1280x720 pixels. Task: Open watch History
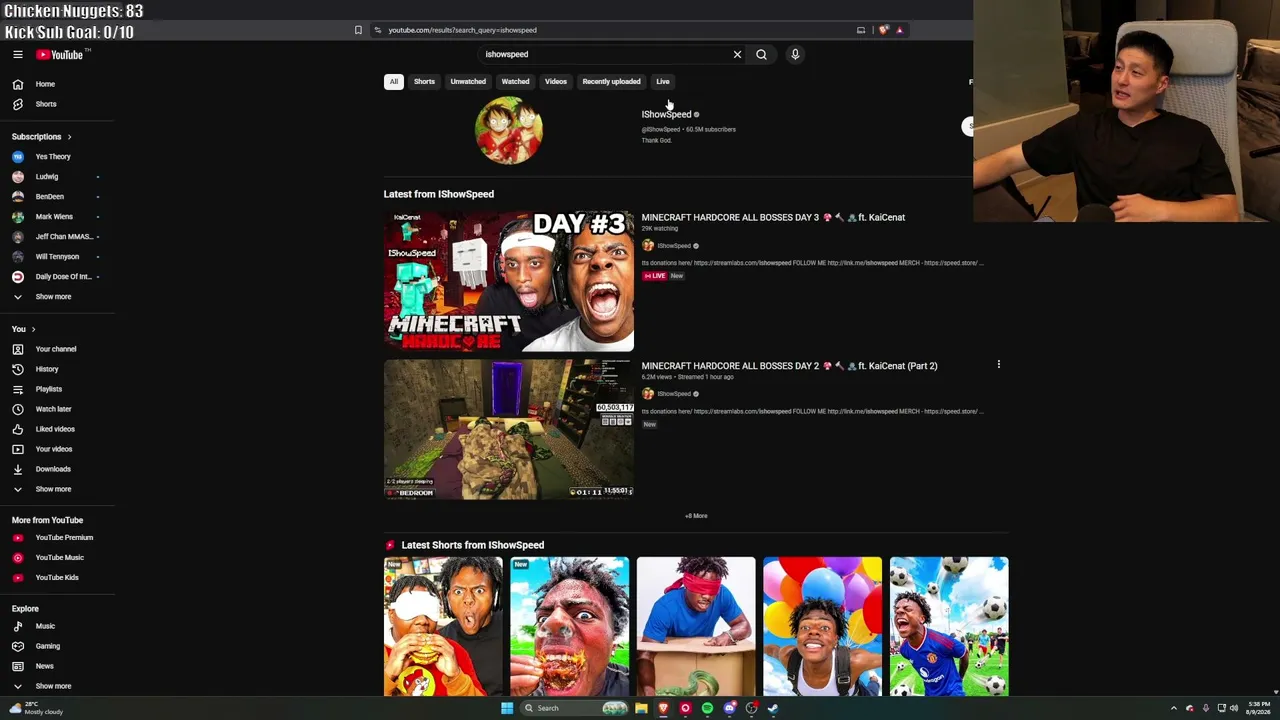pyautogui.click(x=47, y=369)
